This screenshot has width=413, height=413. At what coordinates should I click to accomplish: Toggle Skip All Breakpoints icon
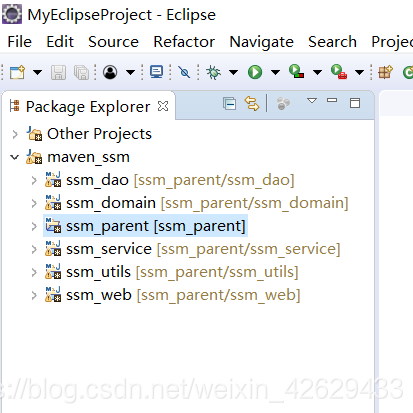click(184, 72)
